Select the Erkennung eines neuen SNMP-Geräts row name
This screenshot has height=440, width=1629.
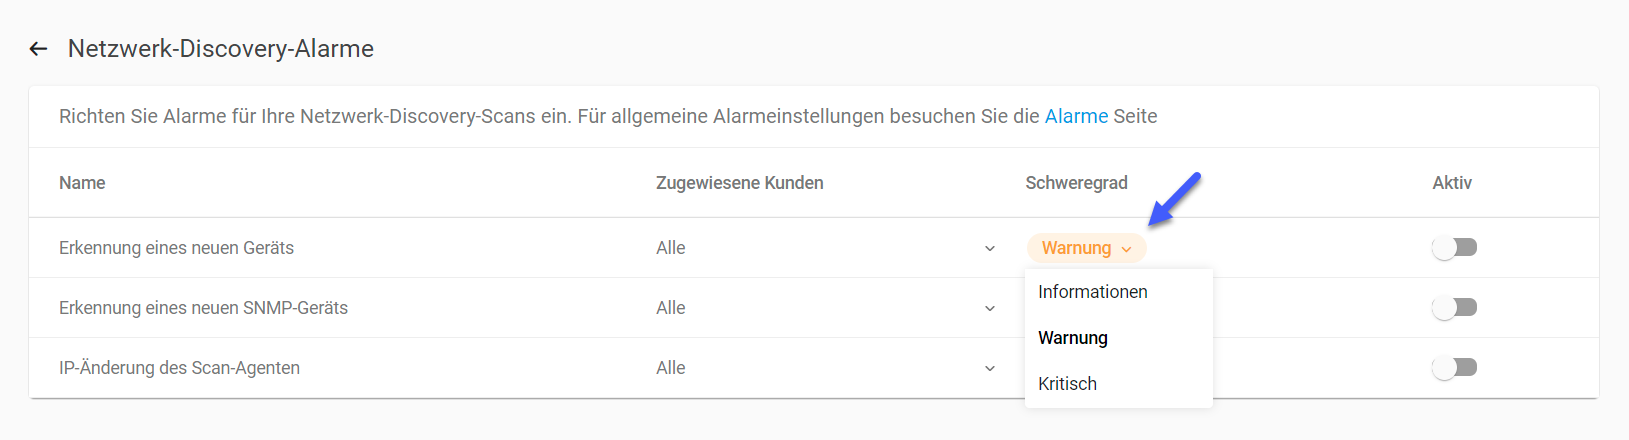[203, 308]
